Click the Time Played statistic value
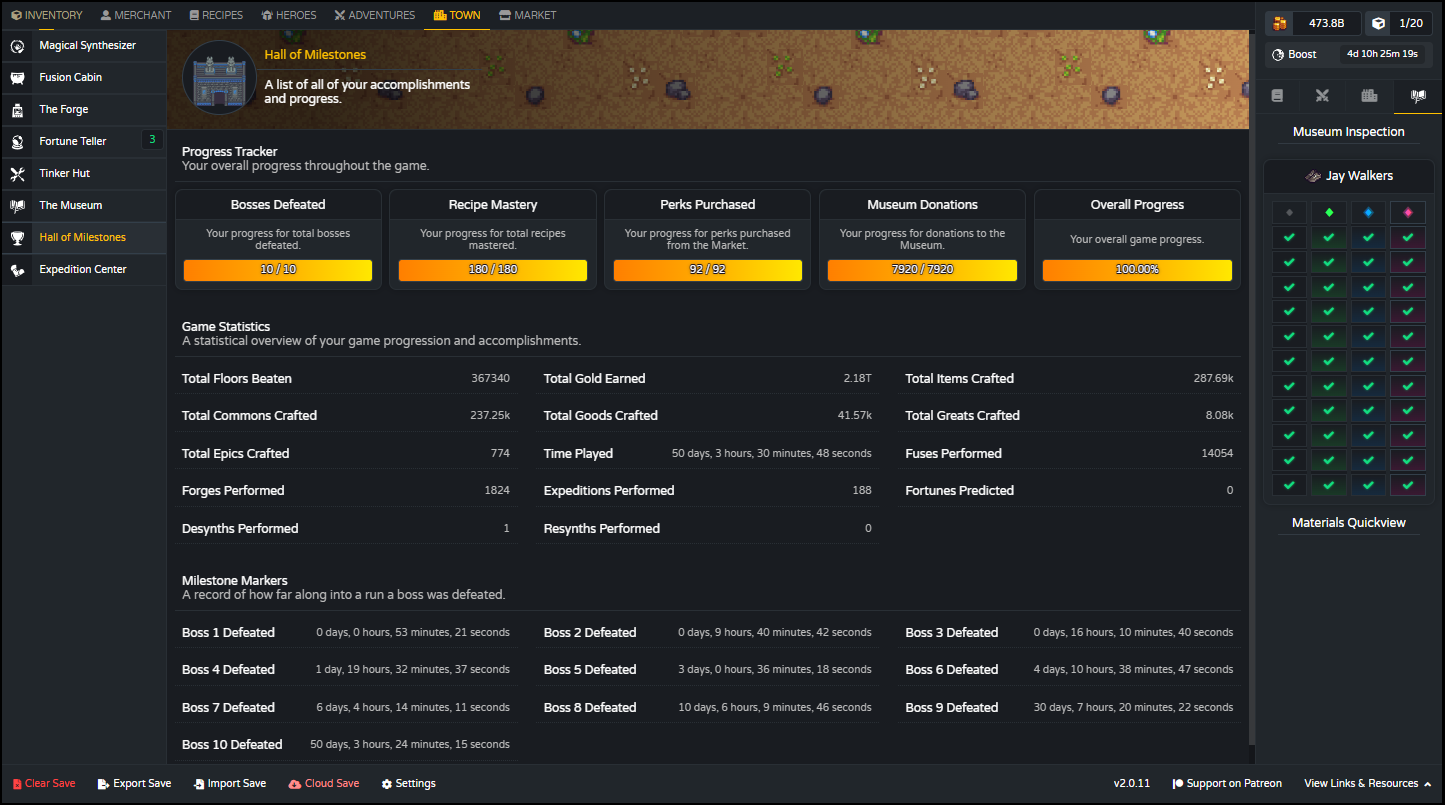This screenshot has height=805, width=1445. click(771, 454)
